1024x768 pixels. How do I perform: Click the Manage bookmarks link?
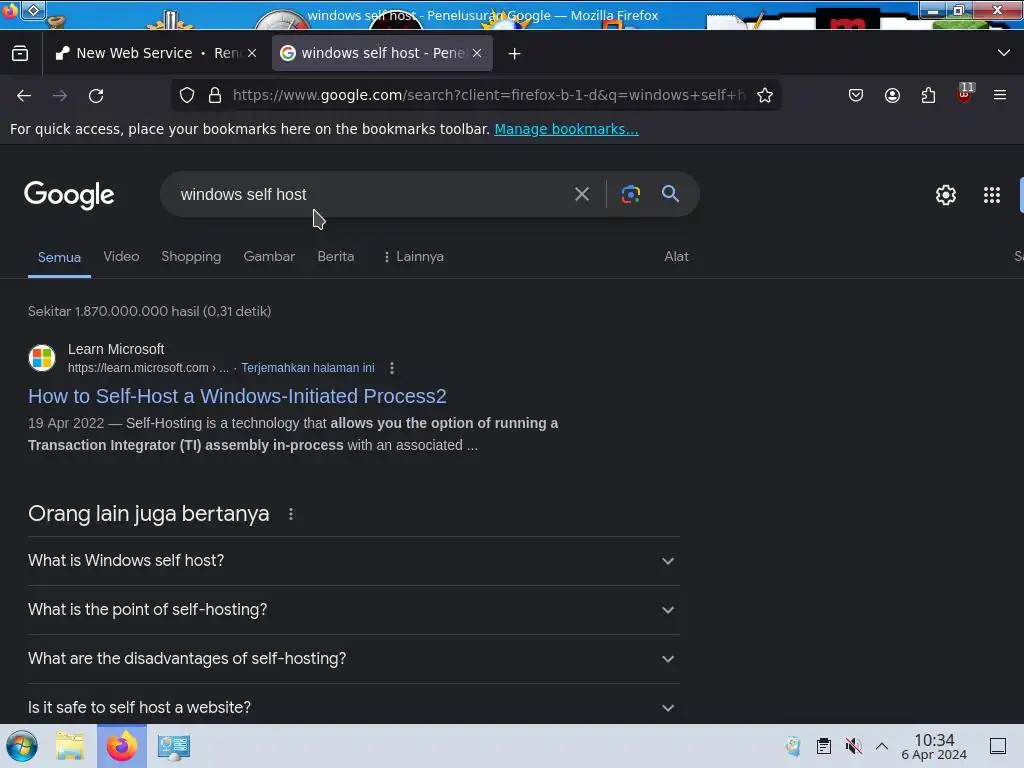(x=566, y=129)
